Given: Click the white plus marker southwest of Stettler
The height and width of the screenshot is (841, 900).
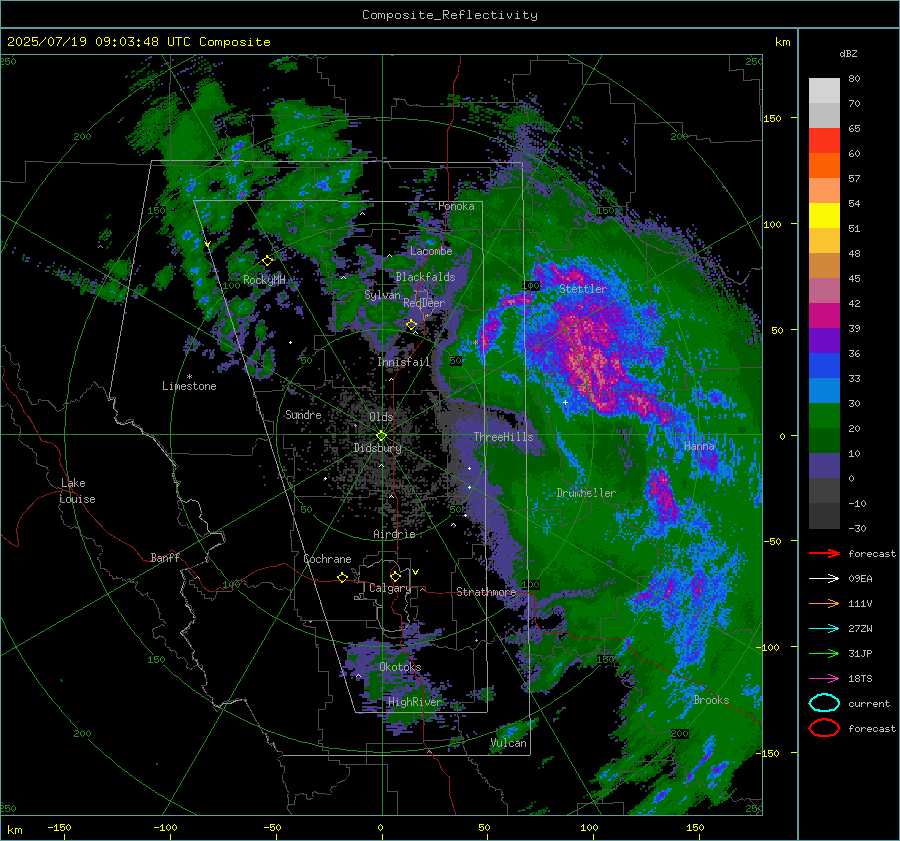Looking at the screenshot, I should (565, 402).
